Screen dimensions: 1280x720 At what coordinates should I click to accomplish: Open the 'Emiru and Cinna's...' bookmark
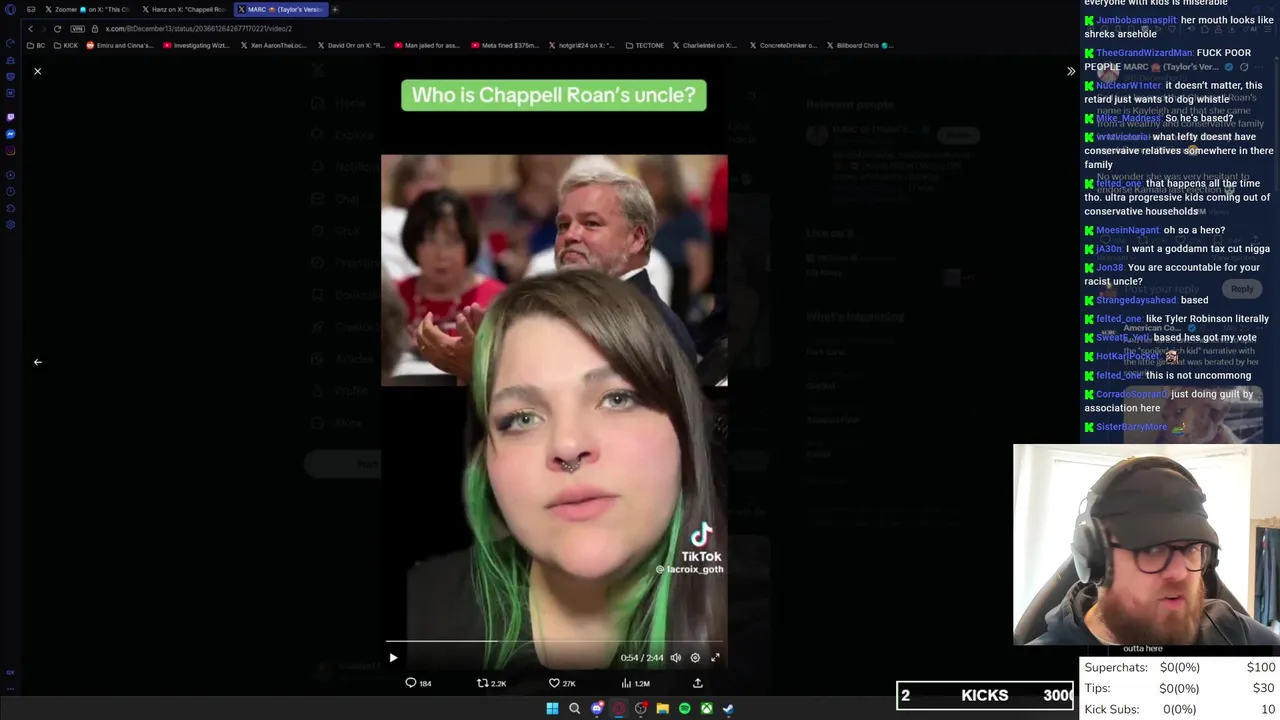120,45
